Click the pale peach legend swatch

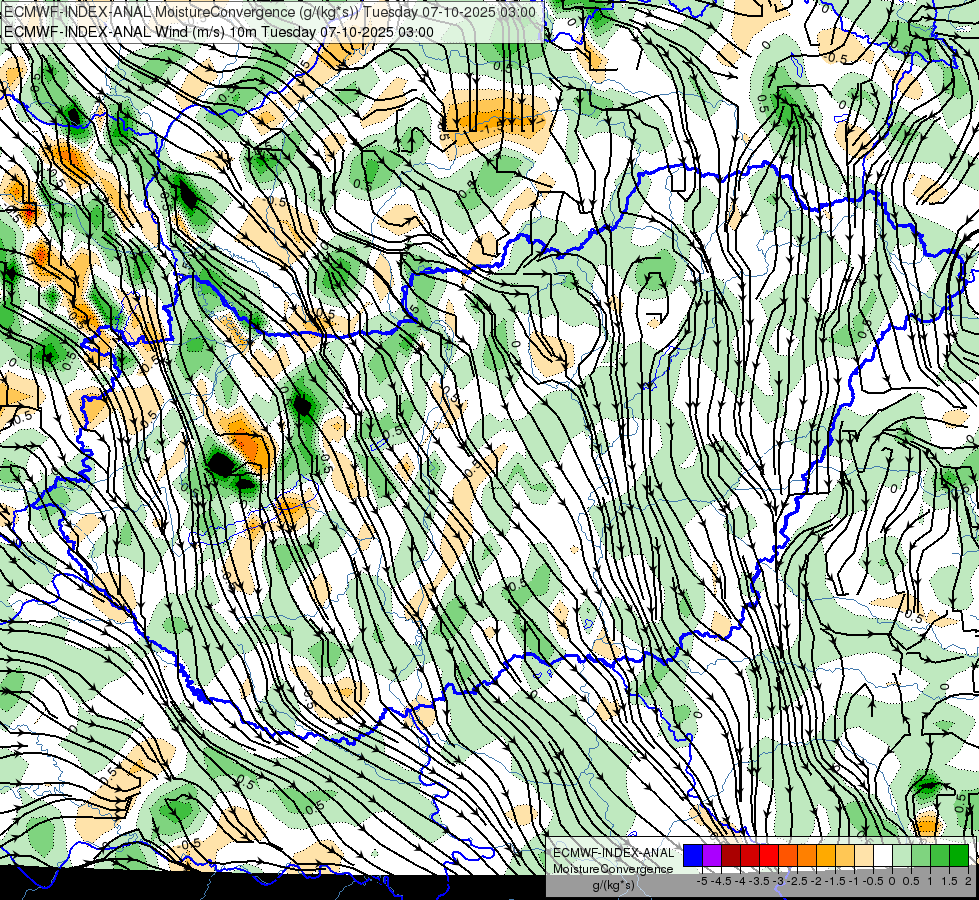pos(864,856)
